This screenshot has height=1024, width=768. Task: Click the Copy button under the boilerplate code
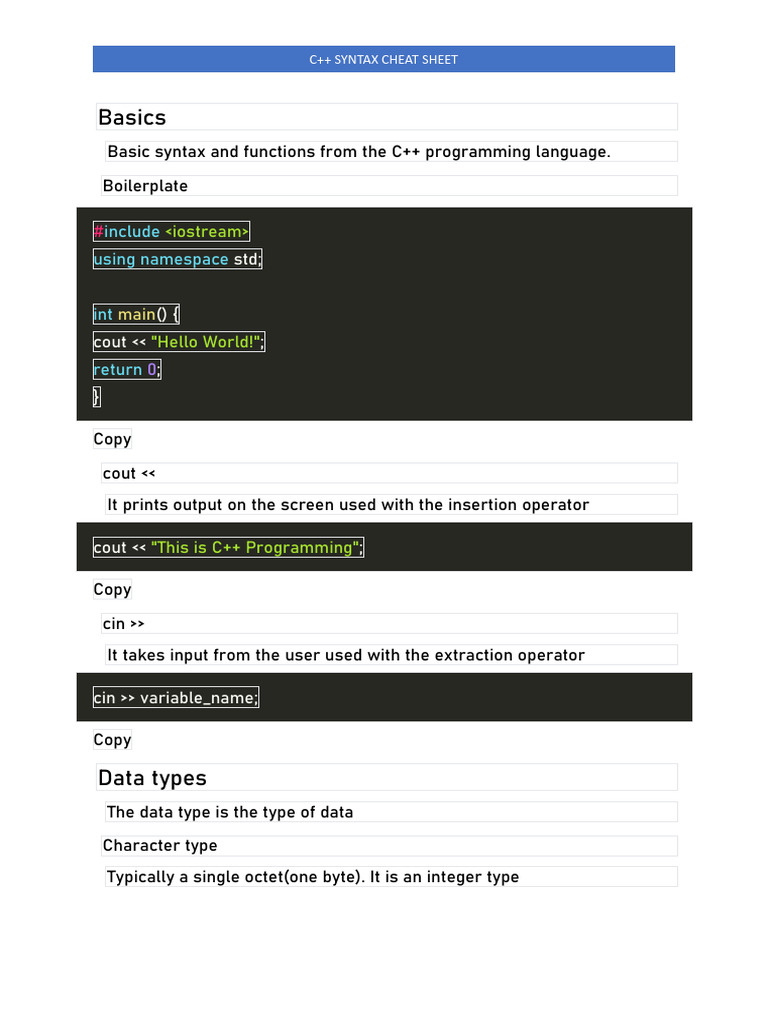pos(112,439)
